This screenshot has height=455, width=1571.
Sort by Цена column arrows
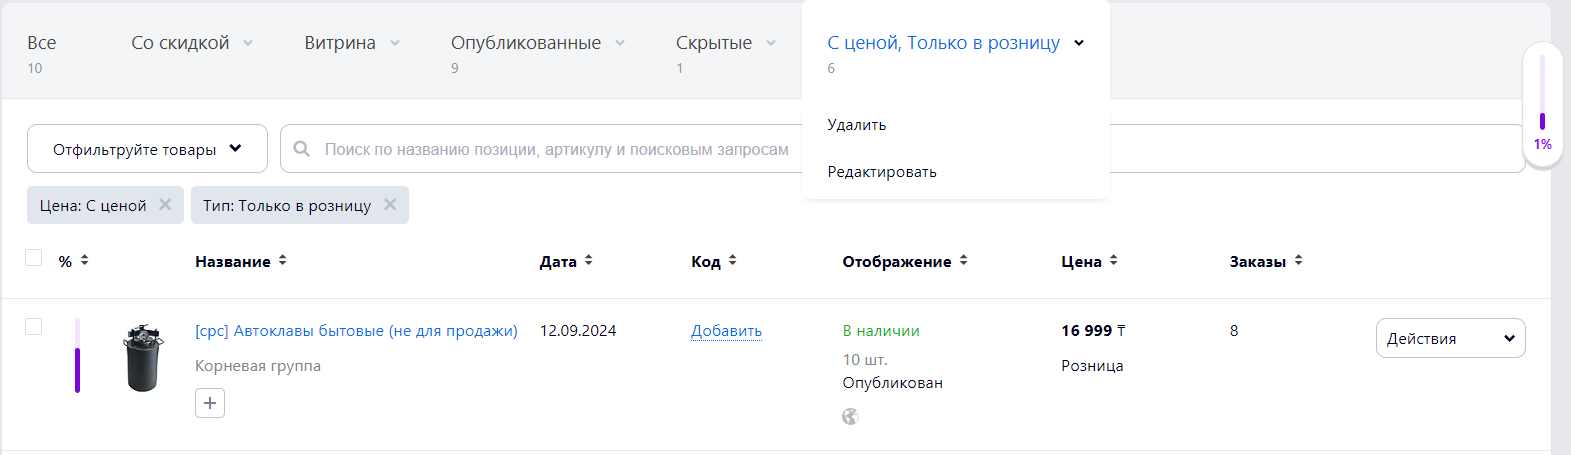click(x=1113, y=260)
